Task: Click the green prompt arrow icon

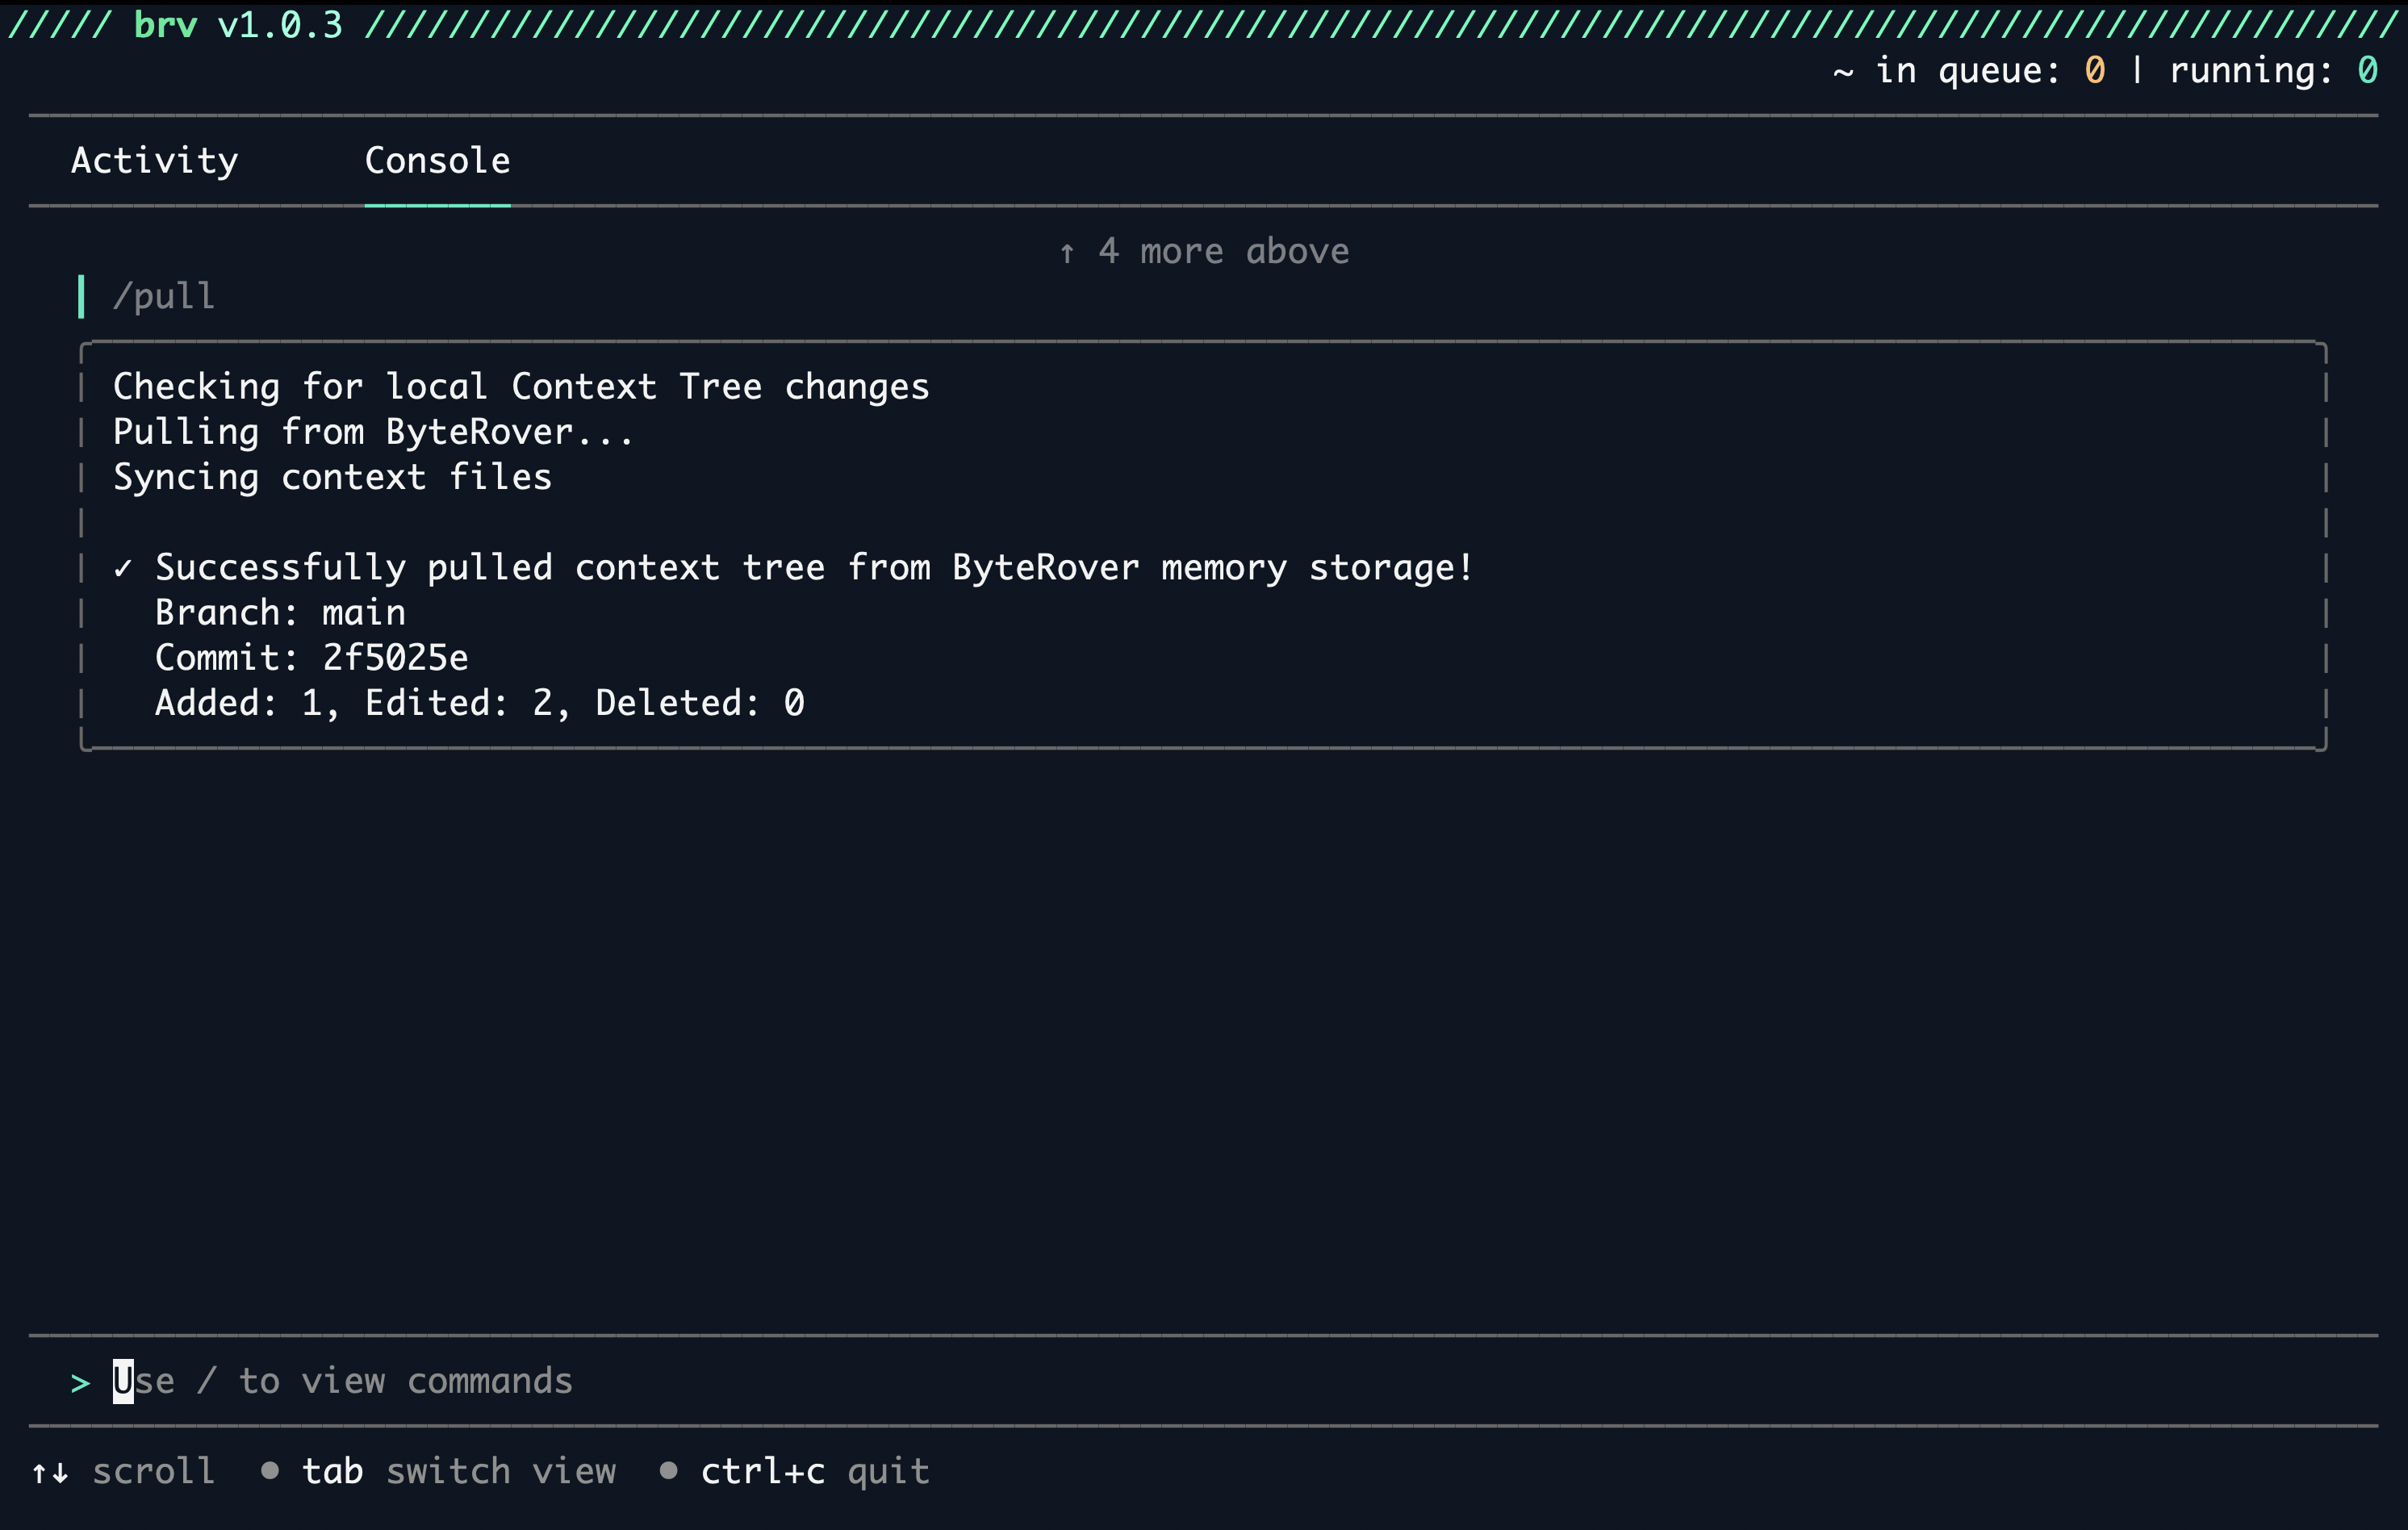Action: 81,1383
